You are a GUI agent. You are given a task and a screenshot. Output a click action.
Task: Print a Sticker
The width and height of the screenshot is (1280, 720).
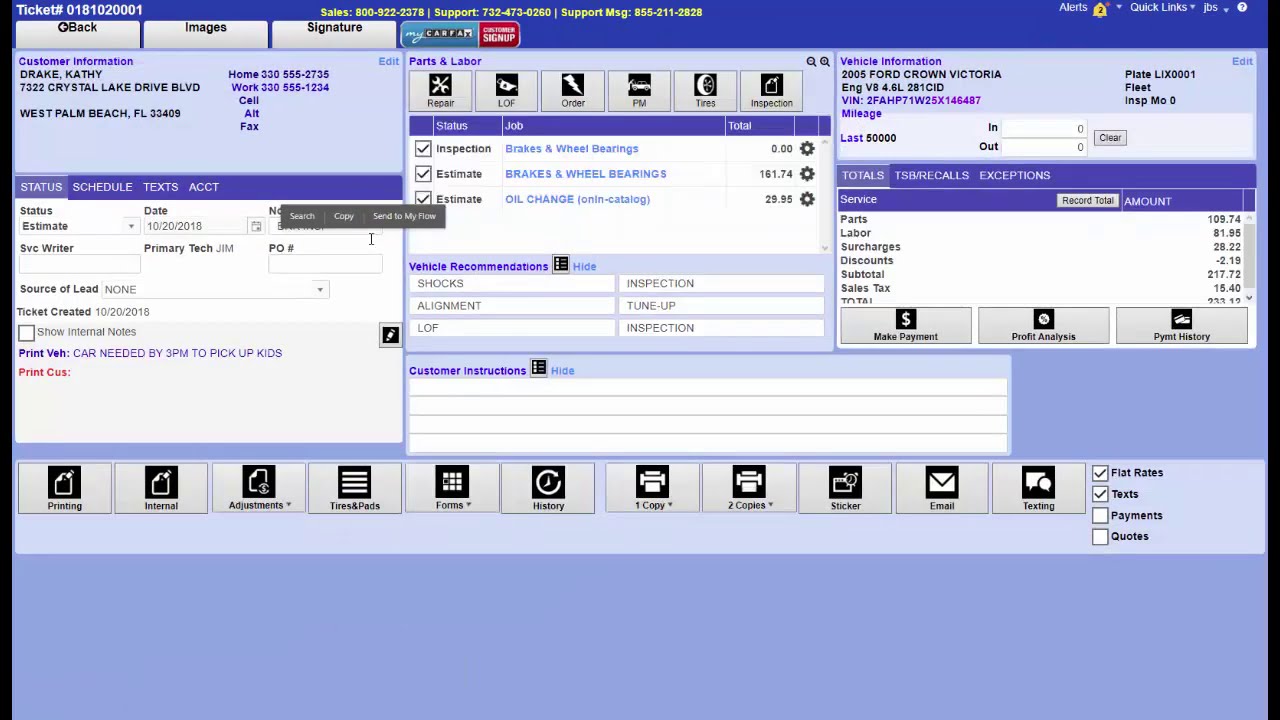[845, 489]
